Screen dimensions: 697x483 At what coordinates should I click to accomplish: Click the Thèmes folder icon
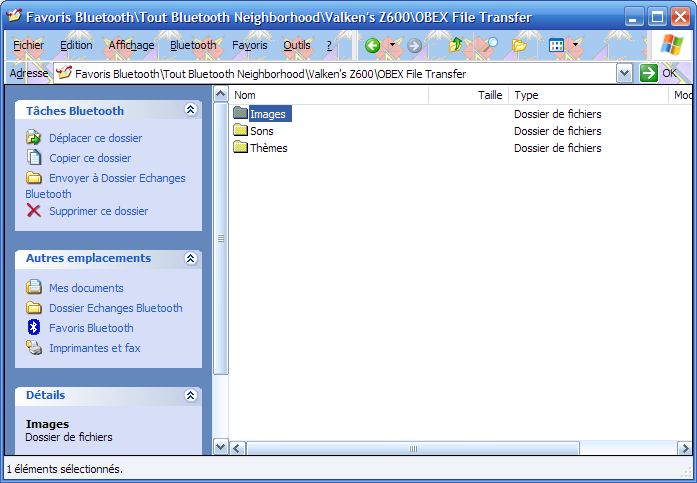pyautogui.click(x=240, y=147)
